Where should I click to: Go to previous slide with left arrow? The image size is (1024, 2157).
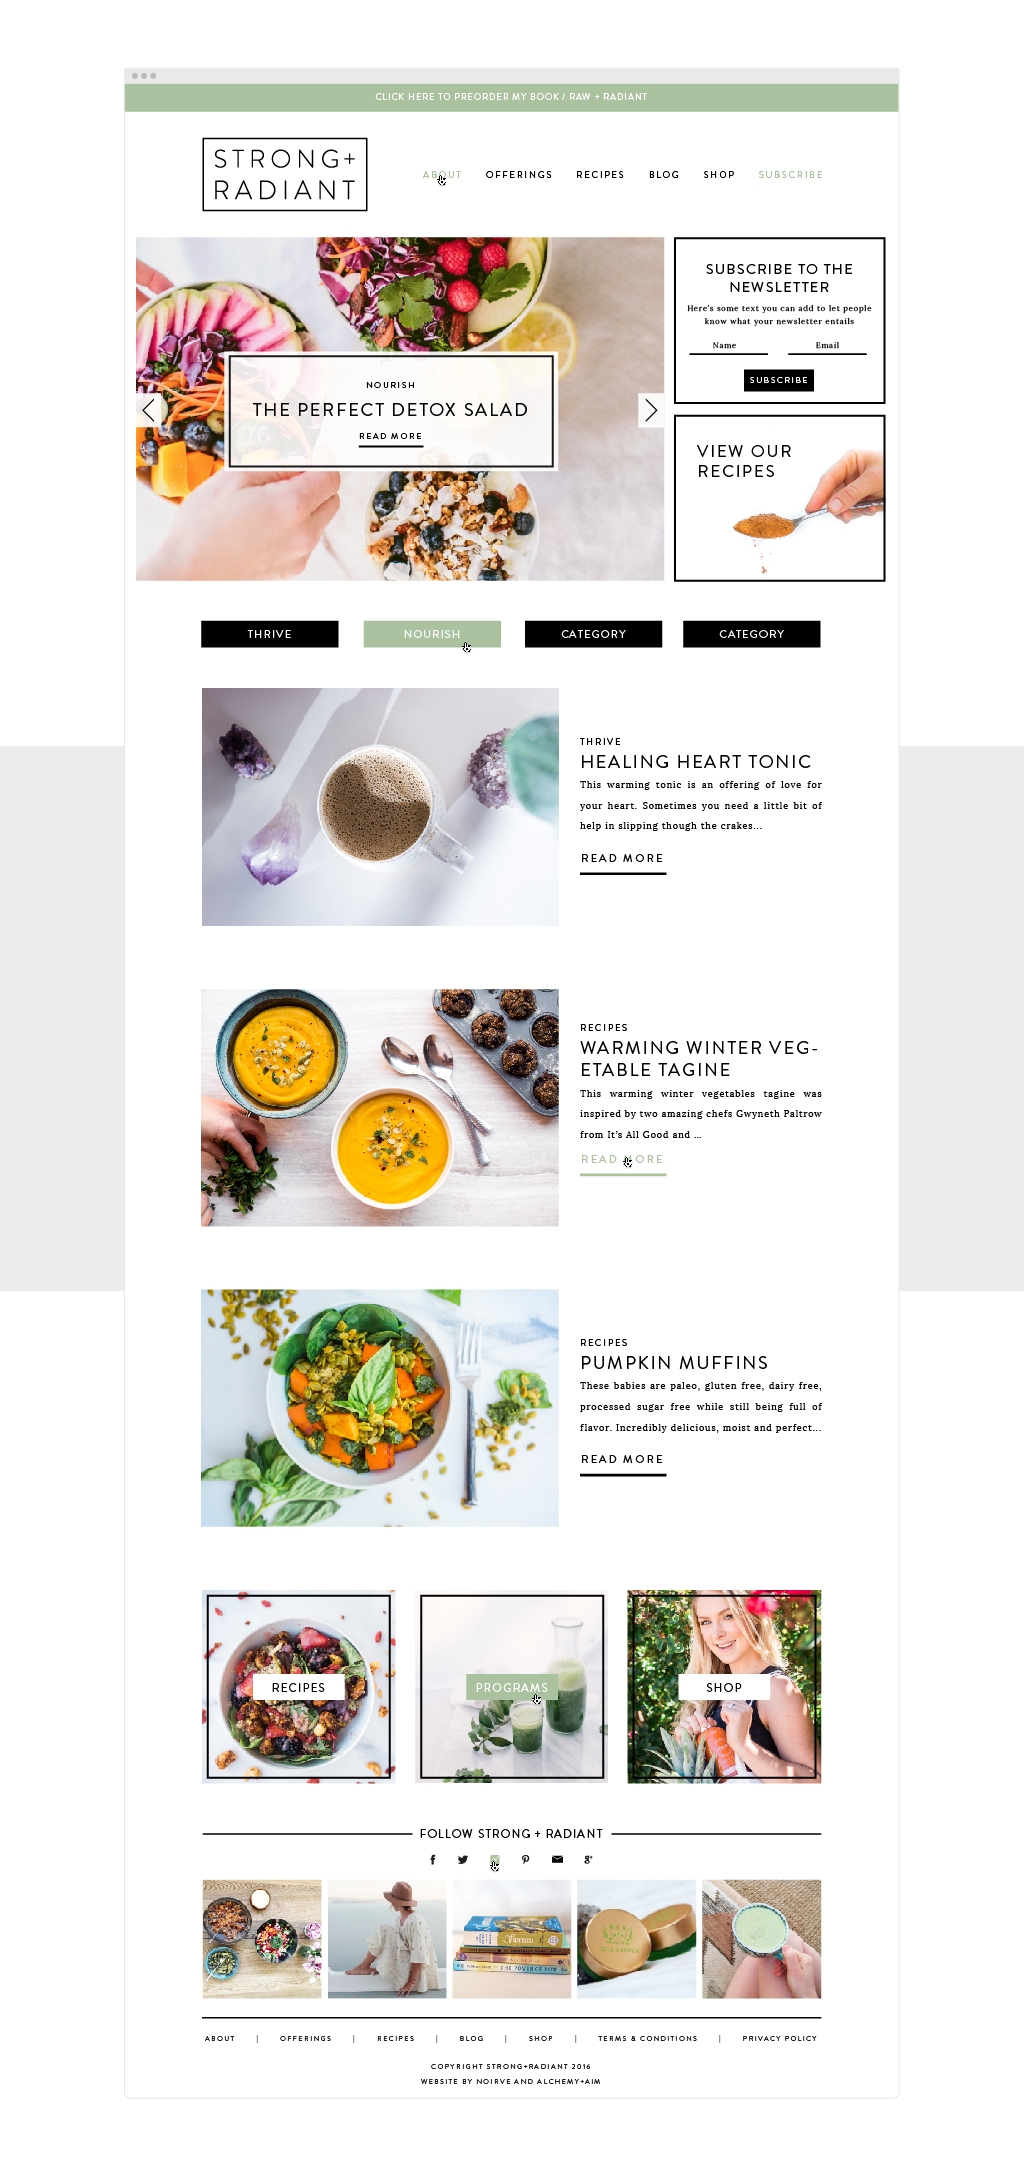[x=149, y=409]
